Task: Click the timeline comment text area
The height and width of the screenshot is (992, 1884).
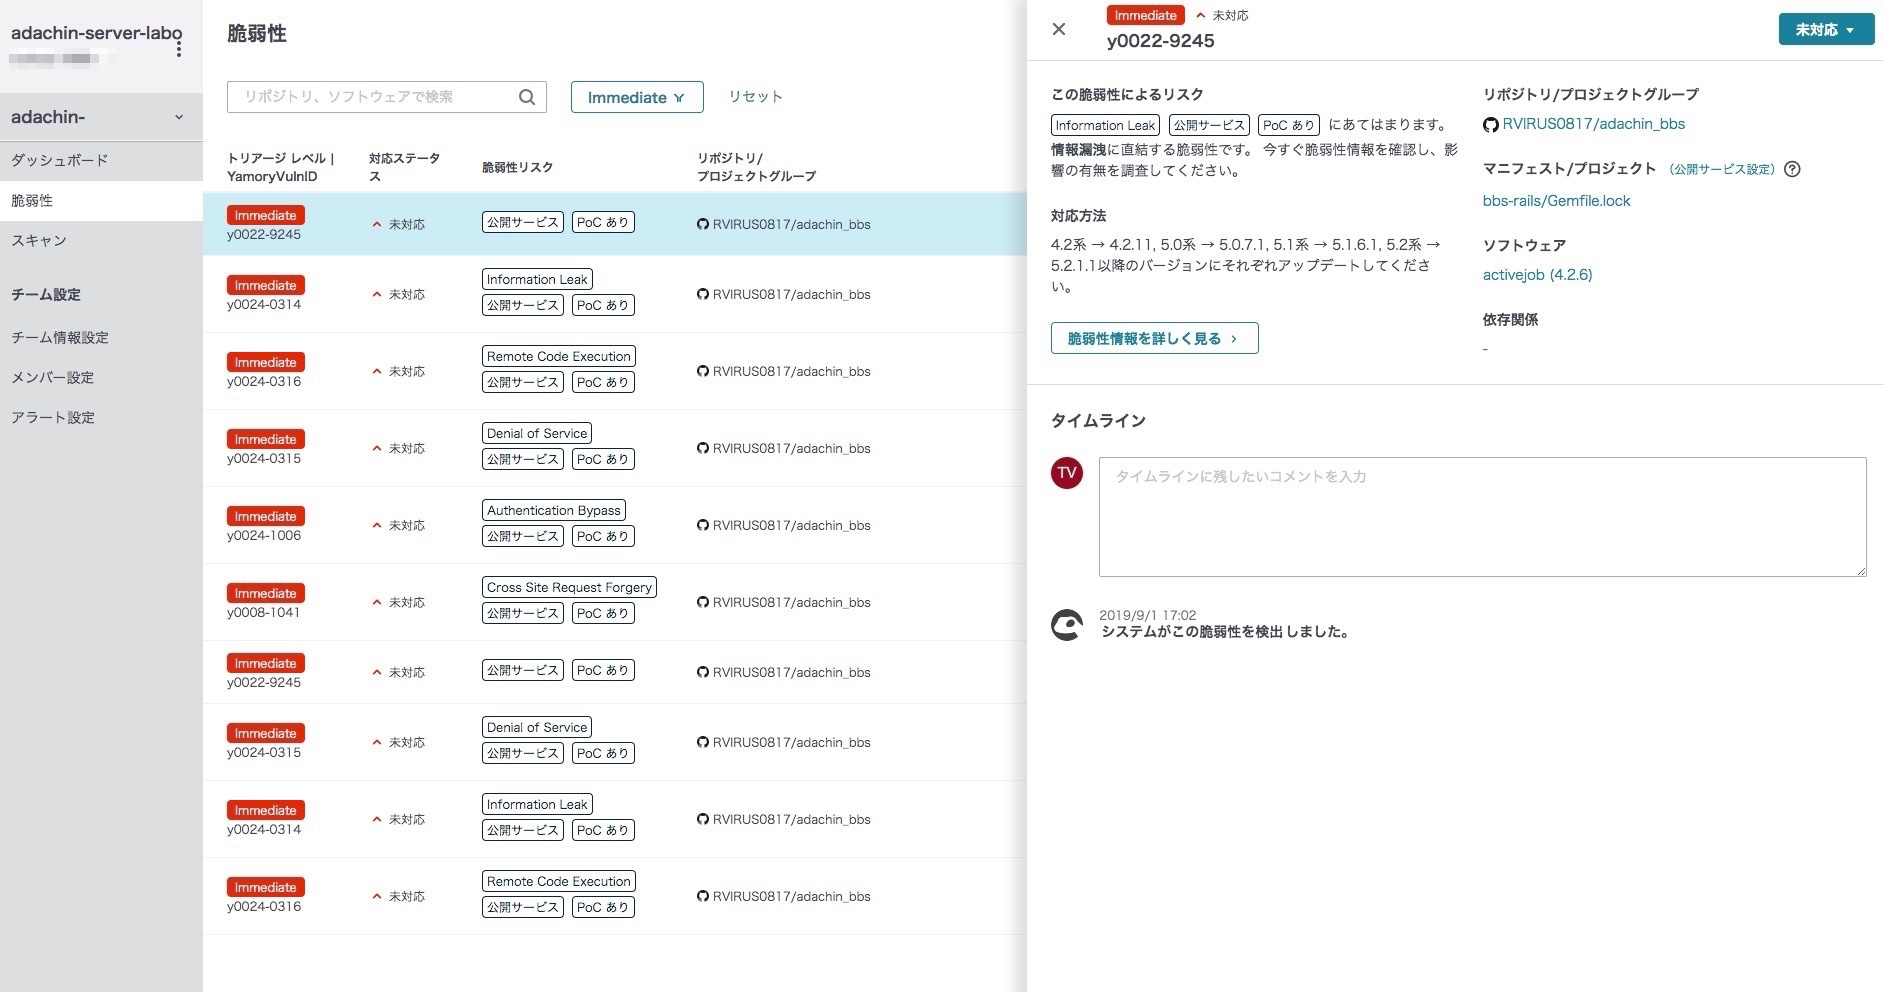Action: point(1482,516)
